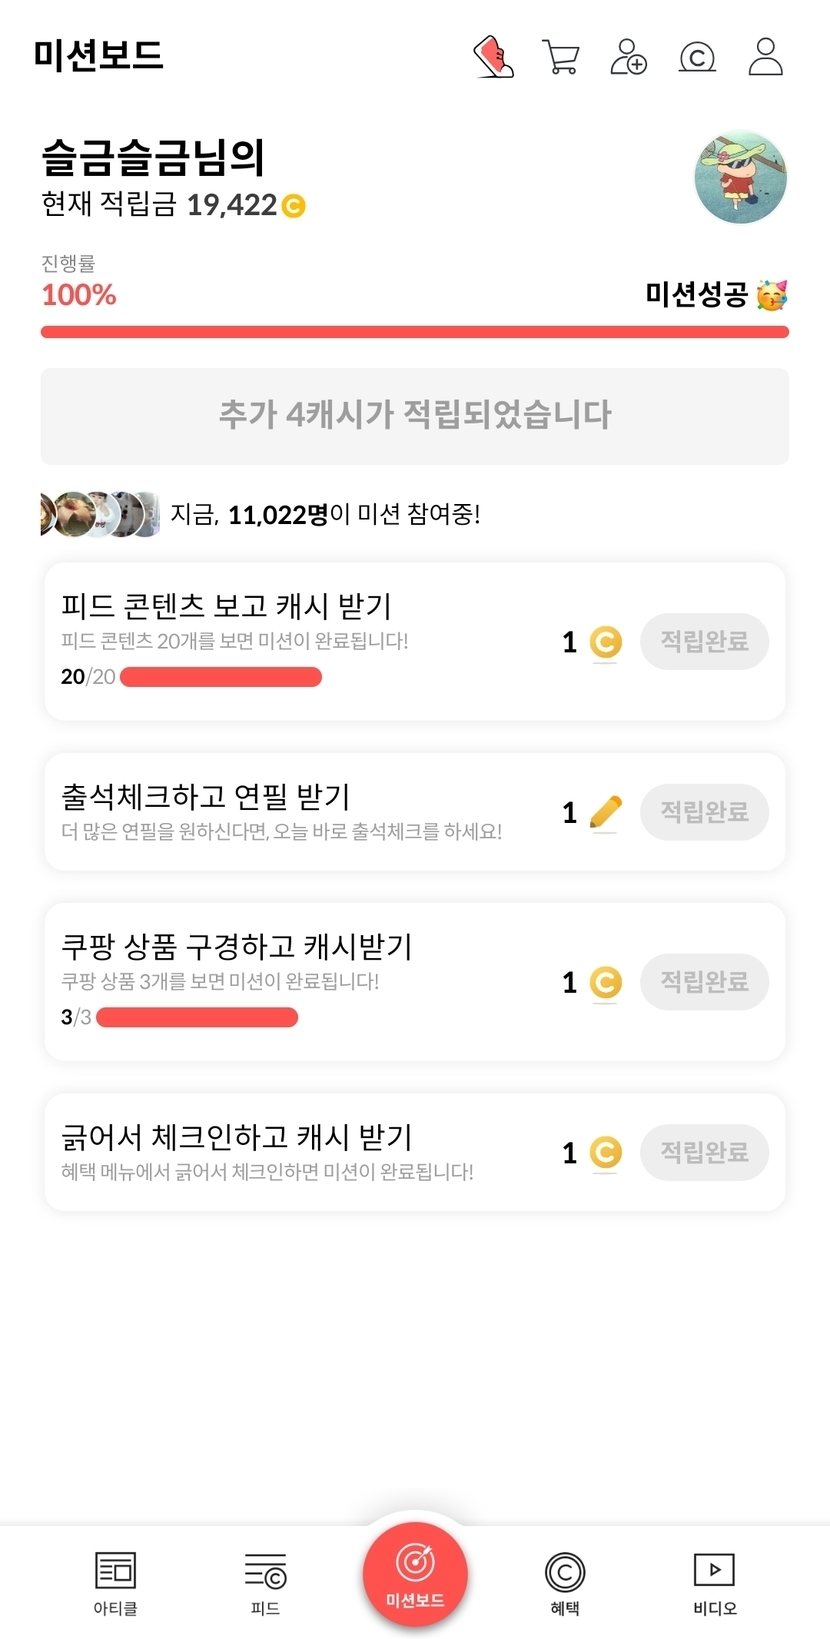Image resolution: width=830 pixels, height=1639 pixels.
Task: Switch to the 피드 tab
Action: pyautogui.click(x=265, y=1582)
